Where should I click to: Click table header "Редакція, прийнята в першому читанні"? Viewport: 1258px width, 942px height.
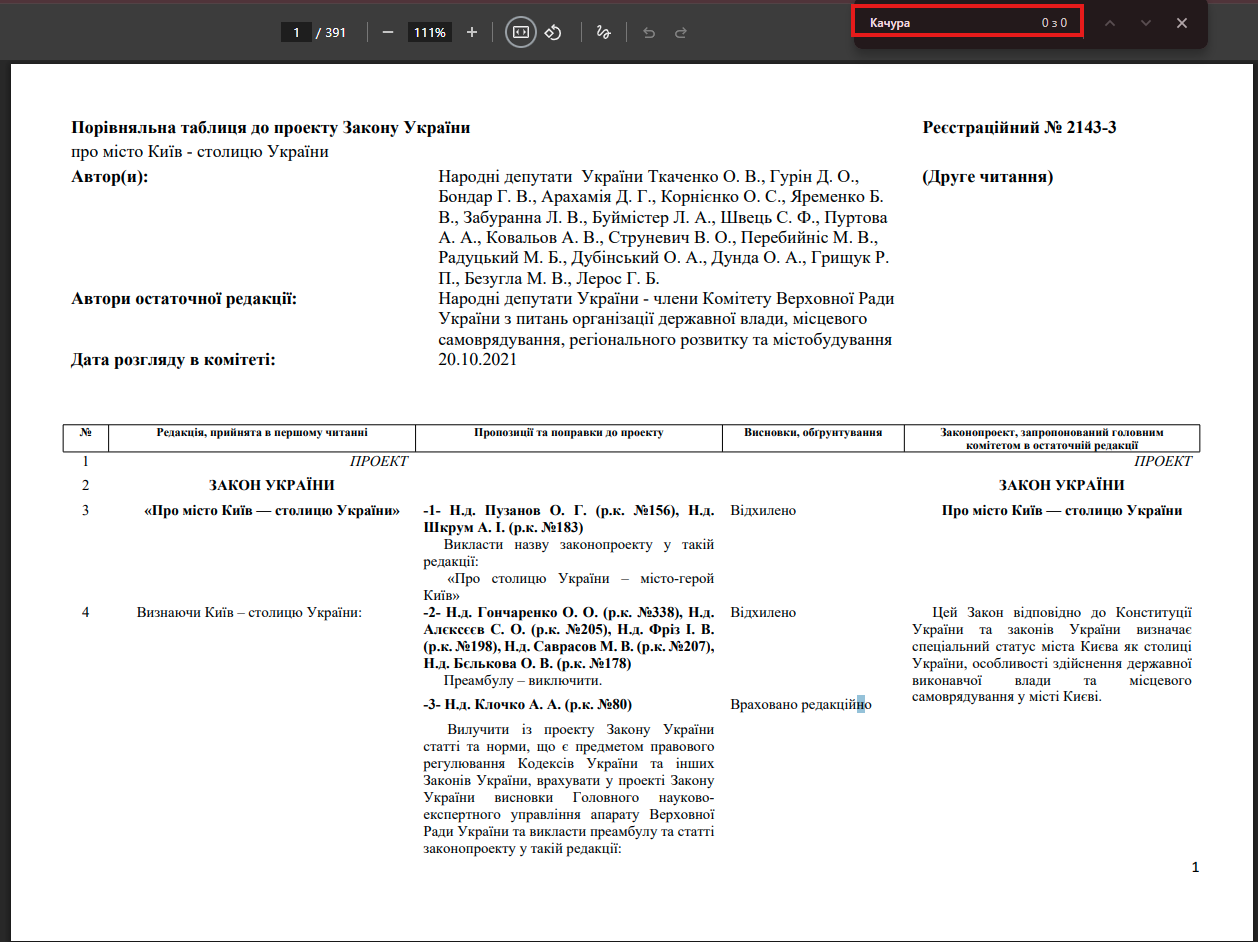[x=262, y=433]
